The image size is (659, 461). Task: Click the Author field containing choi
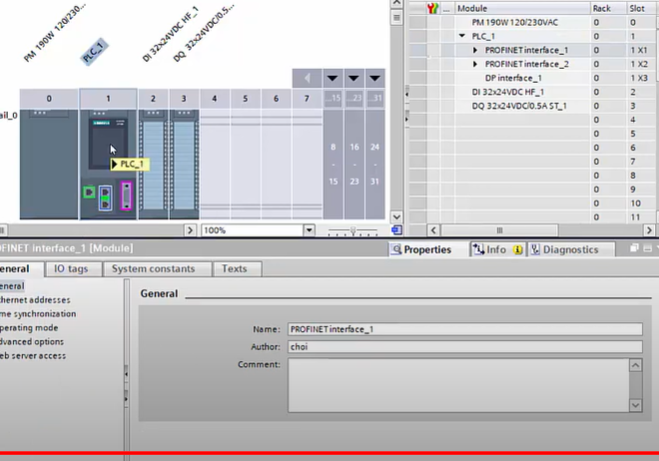pos(465,347)
